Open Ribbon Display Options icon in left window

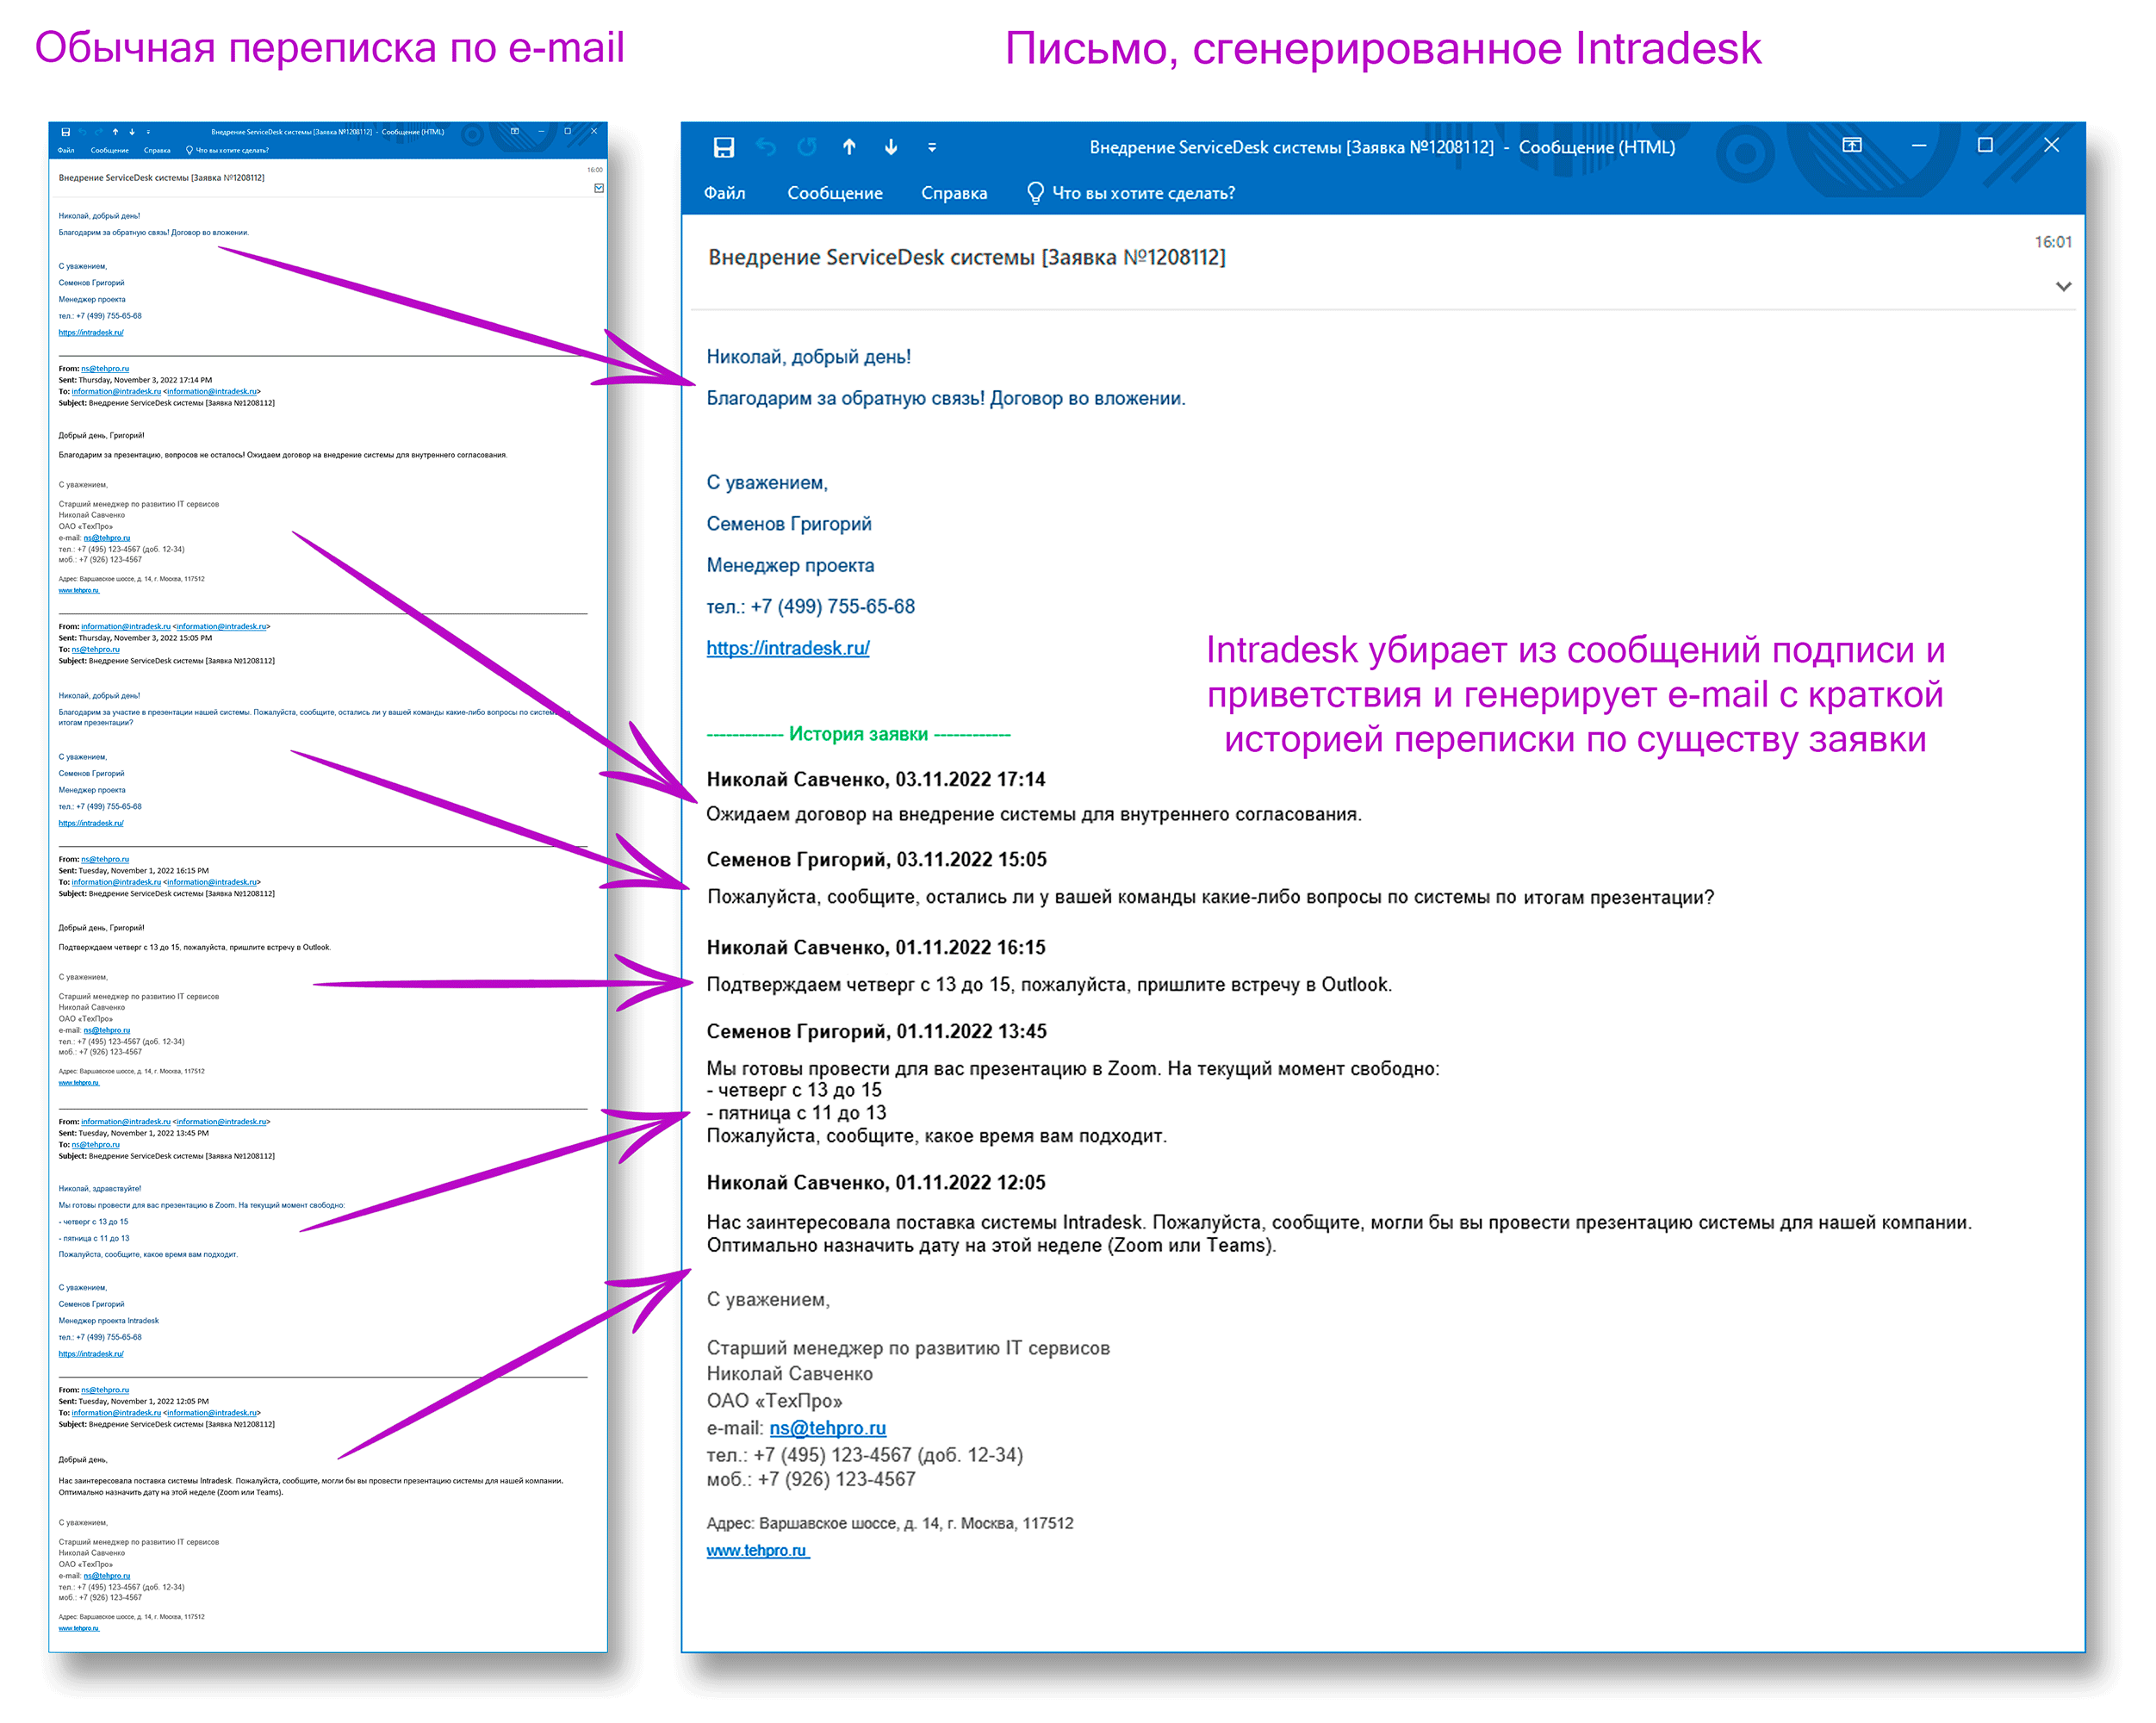515,131
